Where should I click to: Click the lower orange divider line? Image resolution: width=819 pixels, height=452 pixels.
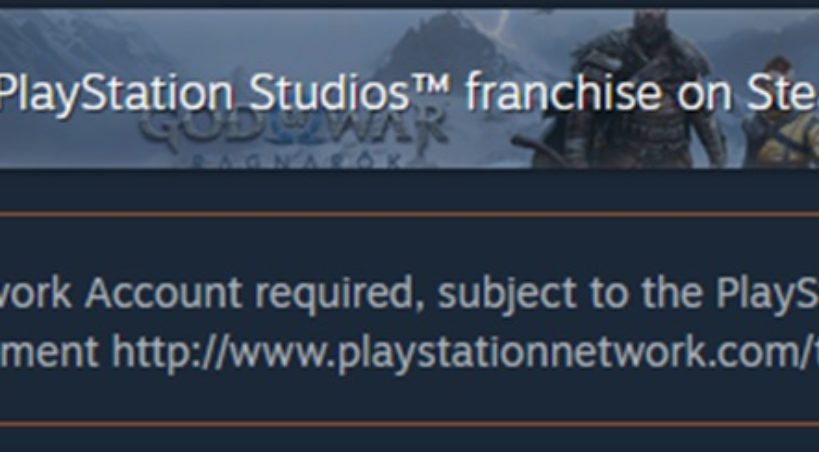click(410, 424)
